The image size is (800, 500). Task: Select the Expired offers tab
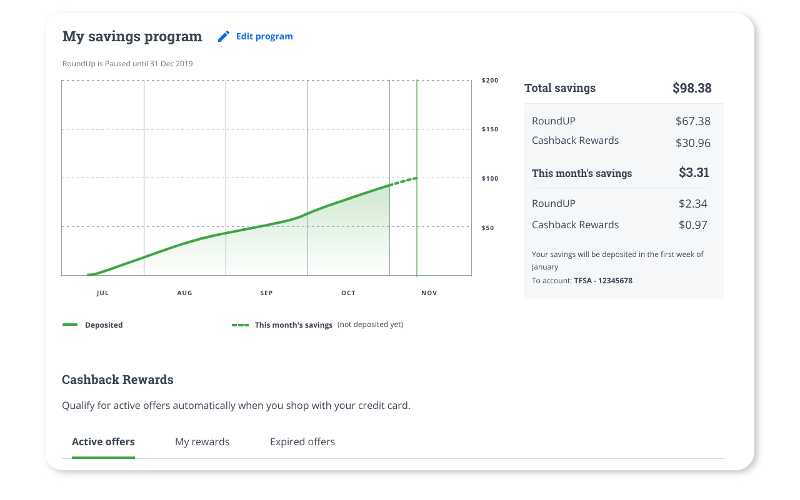point(302,442)
